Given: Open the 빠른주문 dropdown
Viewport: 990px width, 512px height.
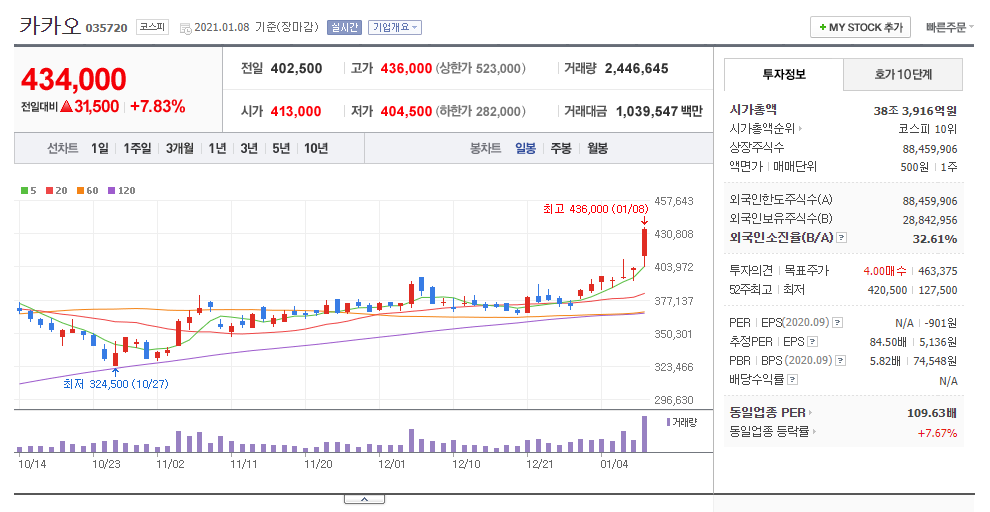Looking at the screenshot, I should tap(950, 27).
